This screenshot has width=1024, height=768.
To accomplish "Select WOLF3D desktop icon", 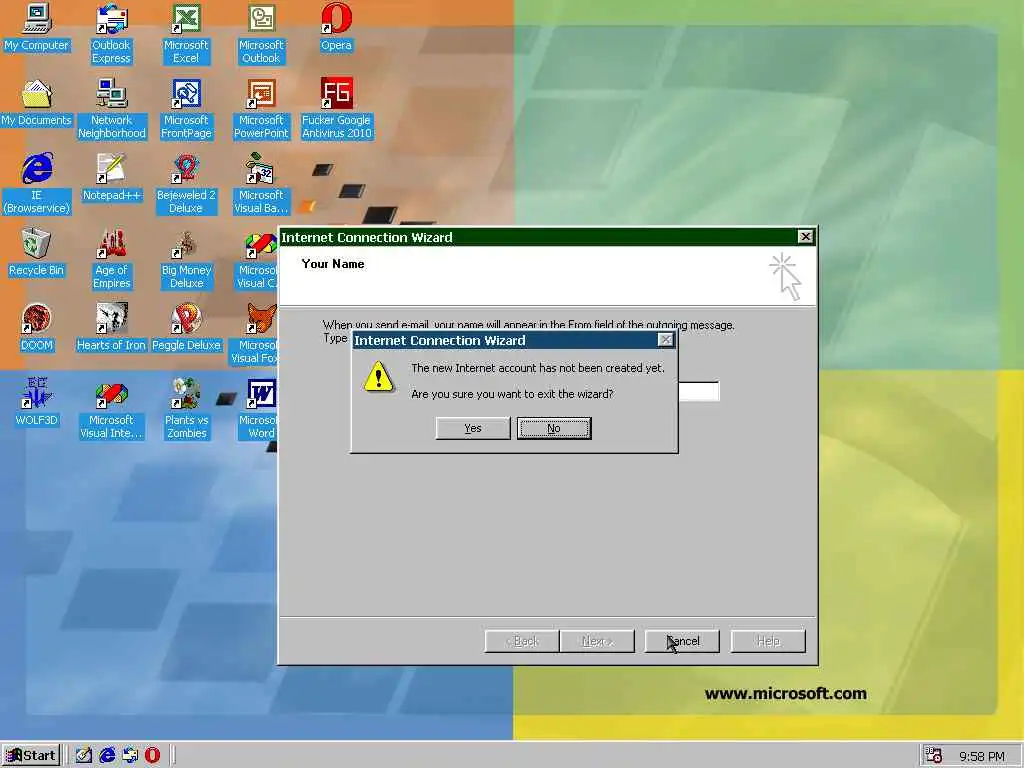I will pos(37,403).
